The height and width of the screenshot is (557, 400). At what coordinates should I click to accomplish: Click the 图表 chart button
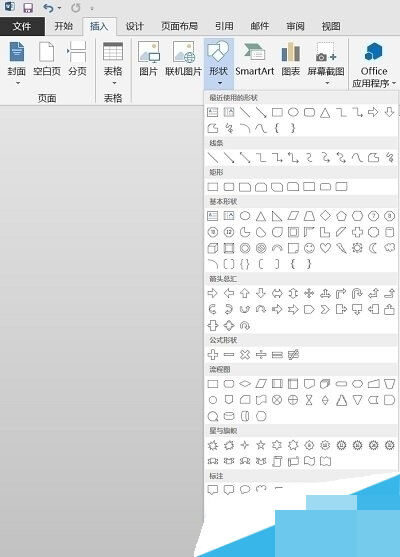coord(291,59)
